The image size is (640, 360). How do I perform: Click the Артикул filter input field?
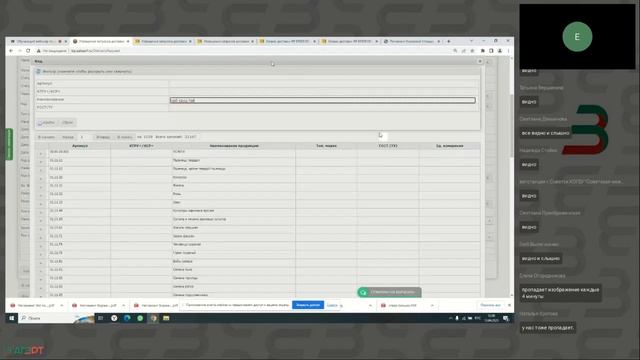point(322,84)
